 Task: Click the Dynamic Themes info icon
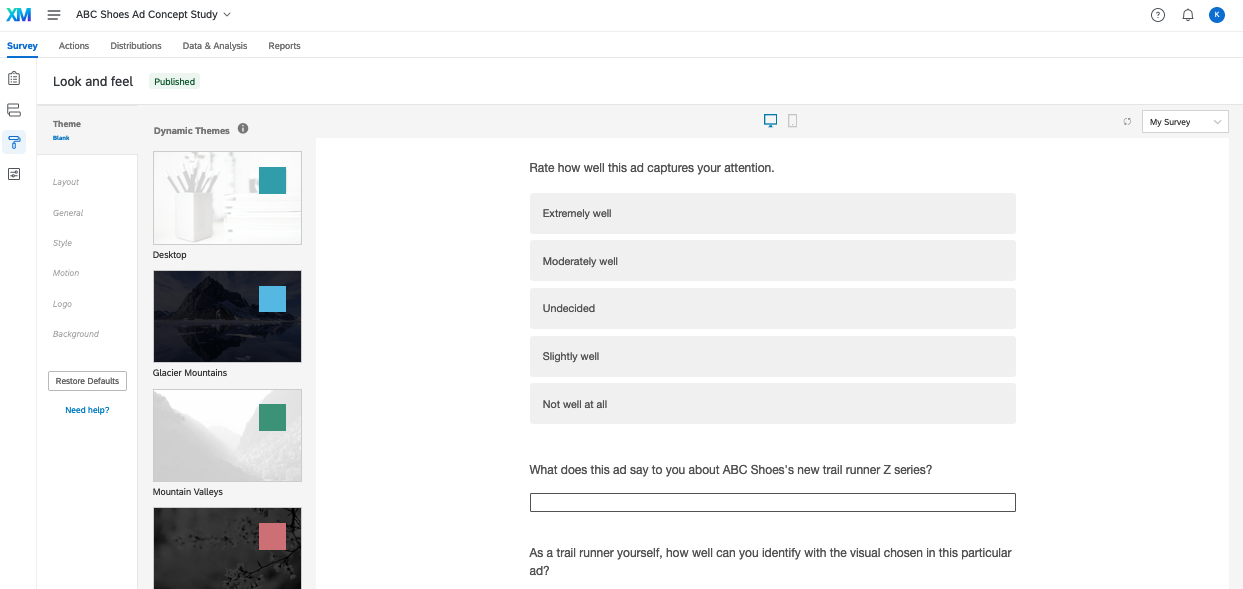[x=243, y=129]
